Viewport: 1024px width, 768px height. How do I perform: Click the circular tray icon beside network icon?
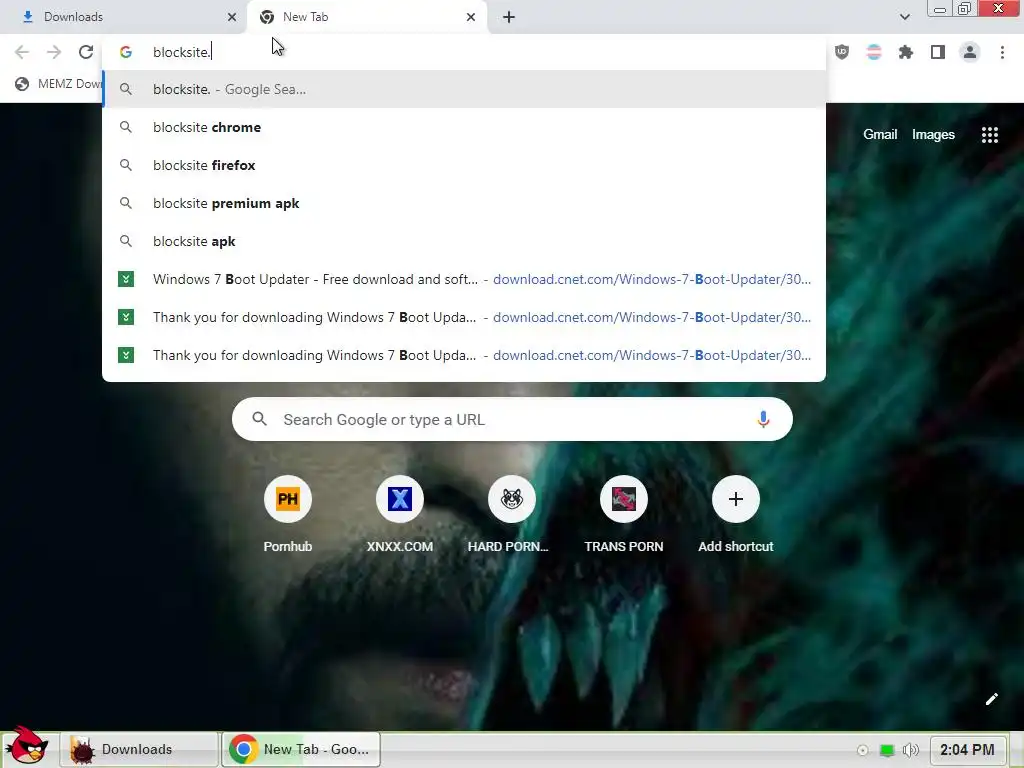tap(863, 750)
